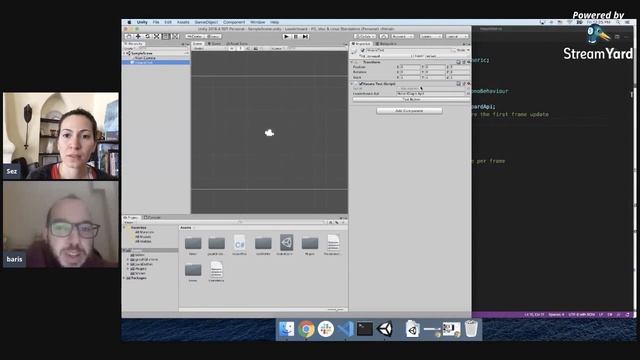This screenshot has width=640, height=360.
Task: Open script component settings gear
Action: point(469,84)
